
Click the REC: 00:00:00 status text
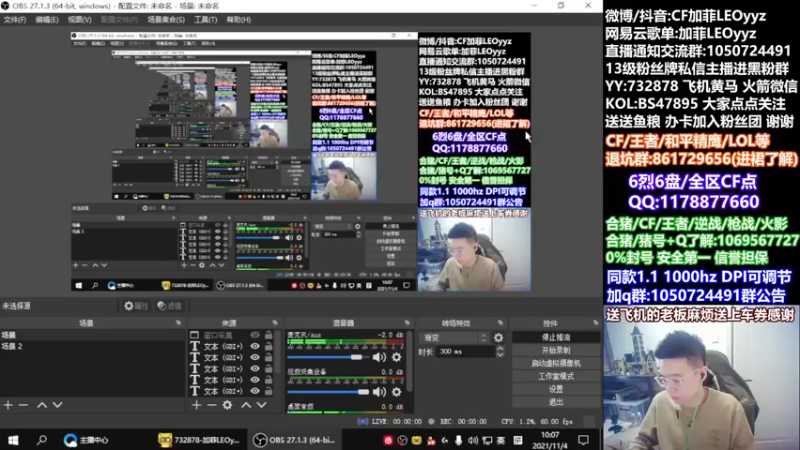(463, 421)
